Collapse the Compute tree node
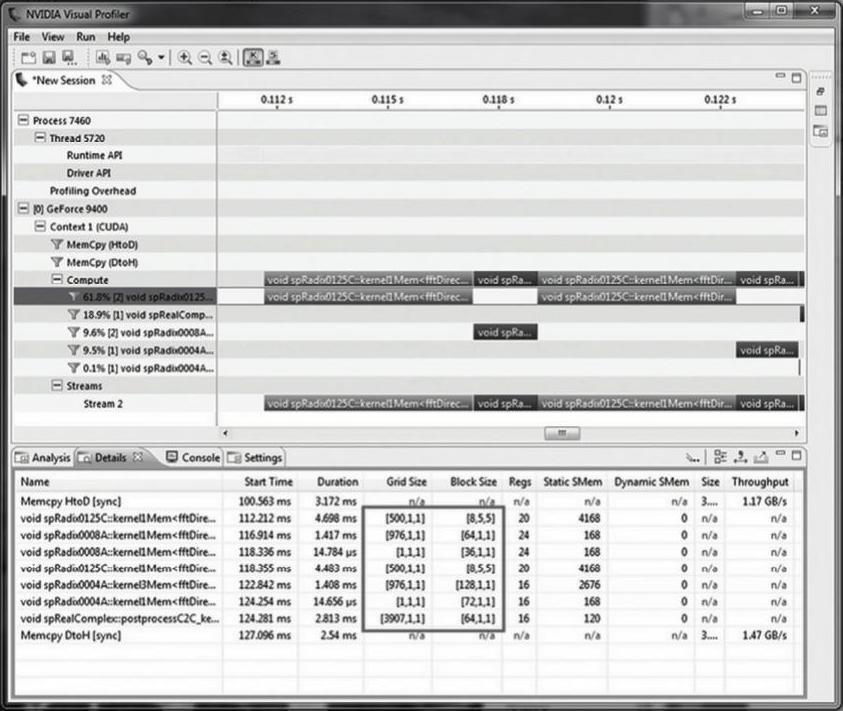Image resolution: width=843 pixels, height=711 pixels. pos(57,280)
